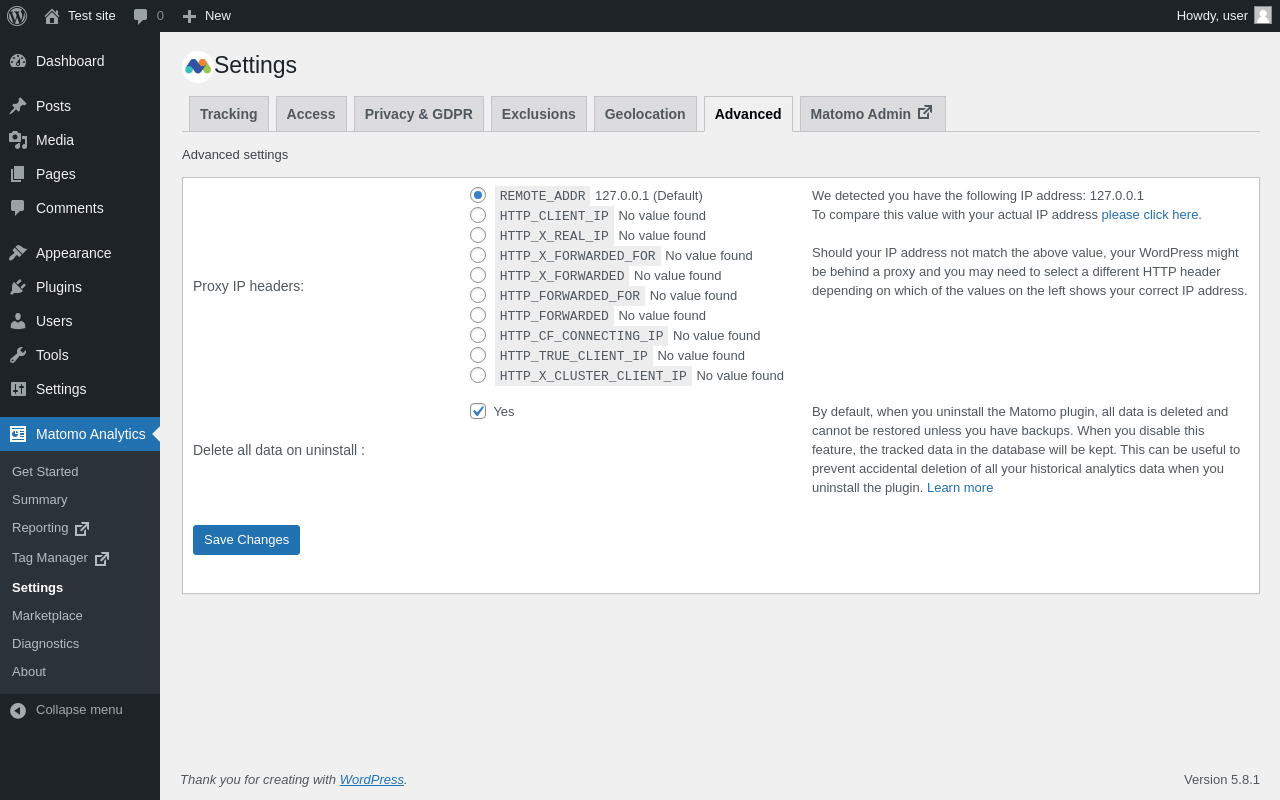Click the user avatar at top right
1280x800 pixels.
(x=1263, y=15)
